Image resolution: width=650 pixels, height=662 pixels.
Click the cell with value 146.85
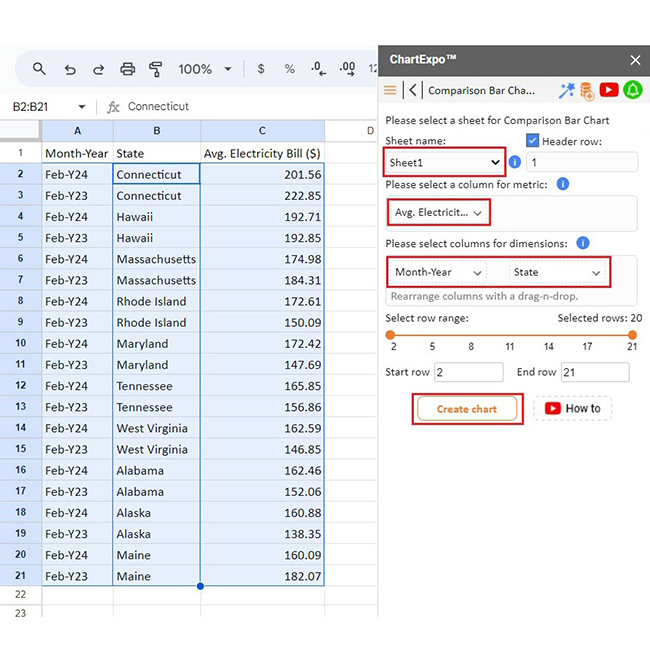pyautogui.click(x=262, y=449)
